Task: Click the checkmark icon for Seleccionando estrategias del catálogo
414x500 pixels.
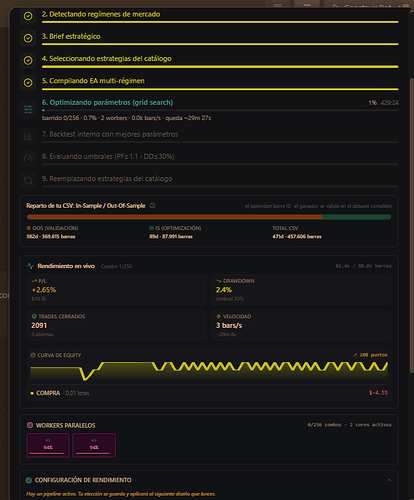Action: coord(28,60)
